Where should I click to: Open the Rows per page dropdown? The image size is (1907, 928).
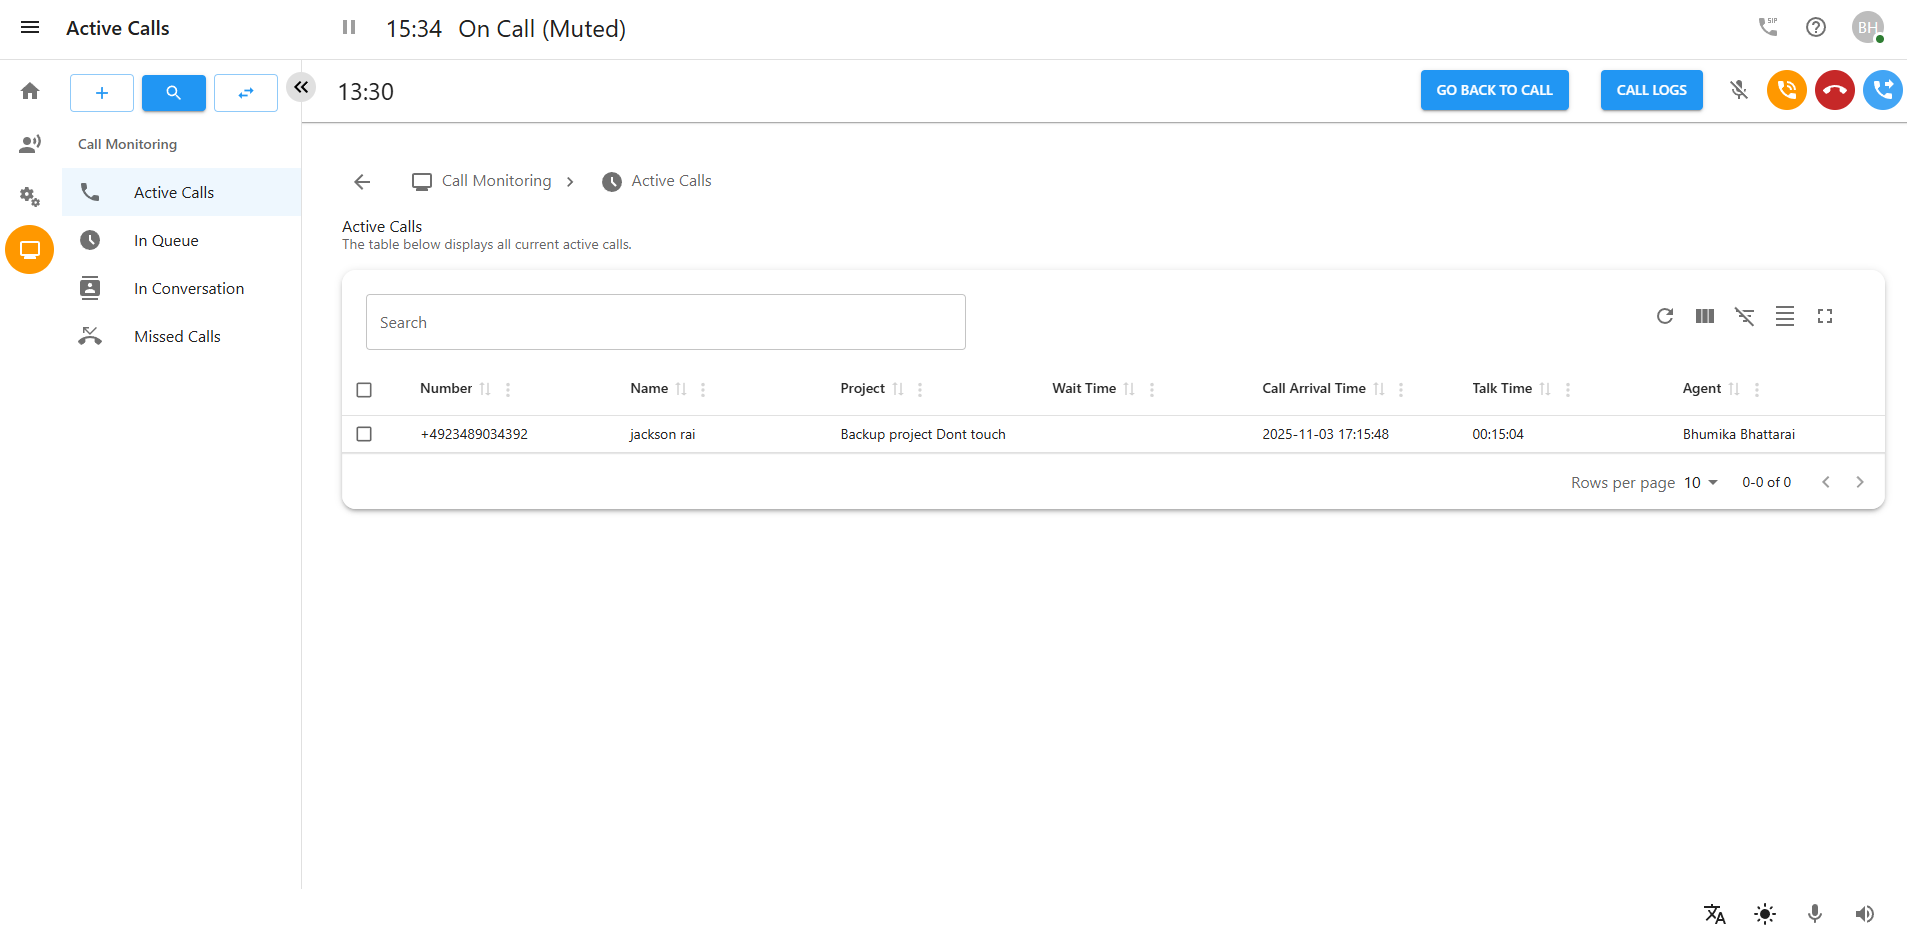[x=1698, y=482]
